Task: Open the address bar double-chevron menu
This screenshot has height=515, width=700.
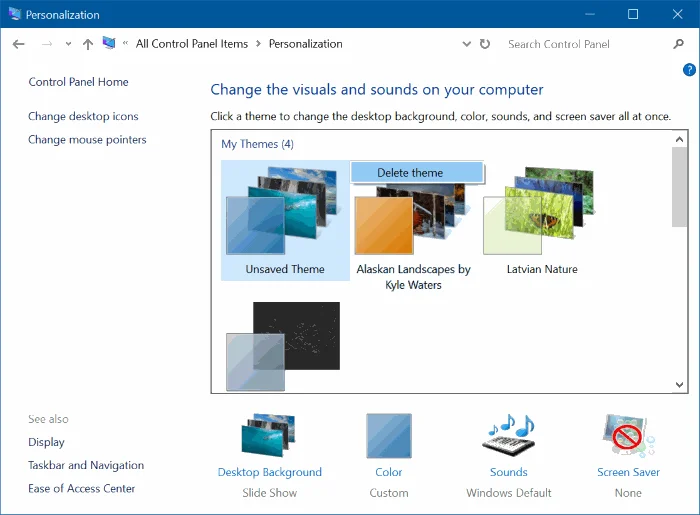Action: [x=125, y=43]
